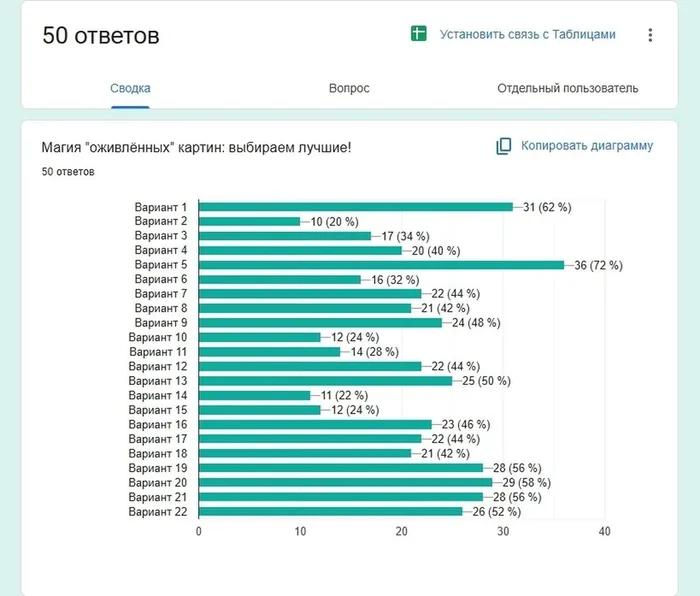Viewport: 700px width, 596px height.
Task: Switch to Отдельный пользователь tab
Action: tap(567, 88)
